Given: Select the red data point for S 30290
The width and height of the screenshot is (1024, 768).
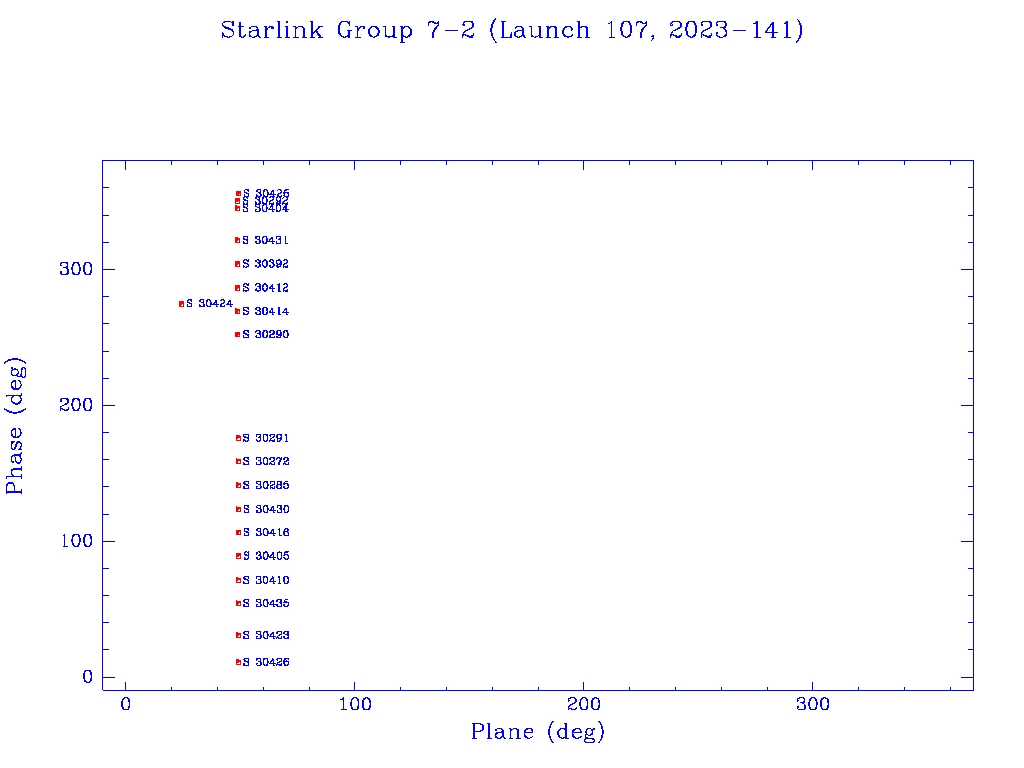Looking at the screenshot, I should pos(238,335).
